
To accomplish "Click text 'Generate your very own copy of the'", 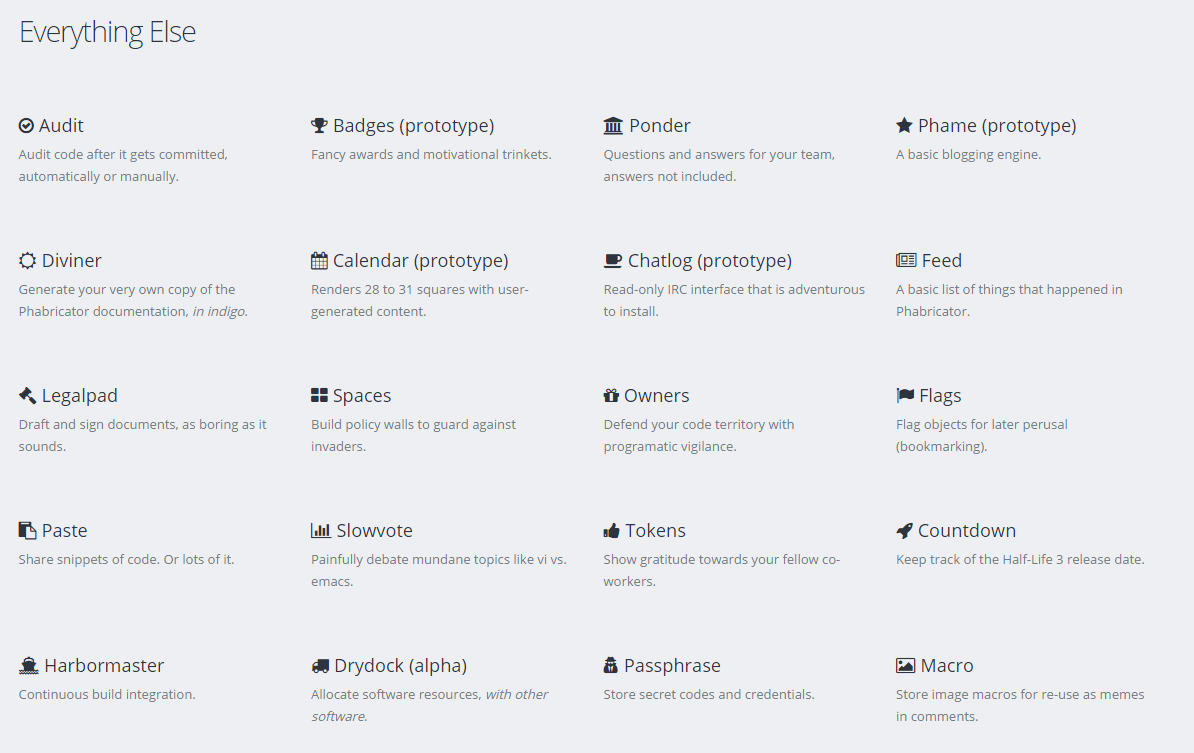I will [126, 289].
